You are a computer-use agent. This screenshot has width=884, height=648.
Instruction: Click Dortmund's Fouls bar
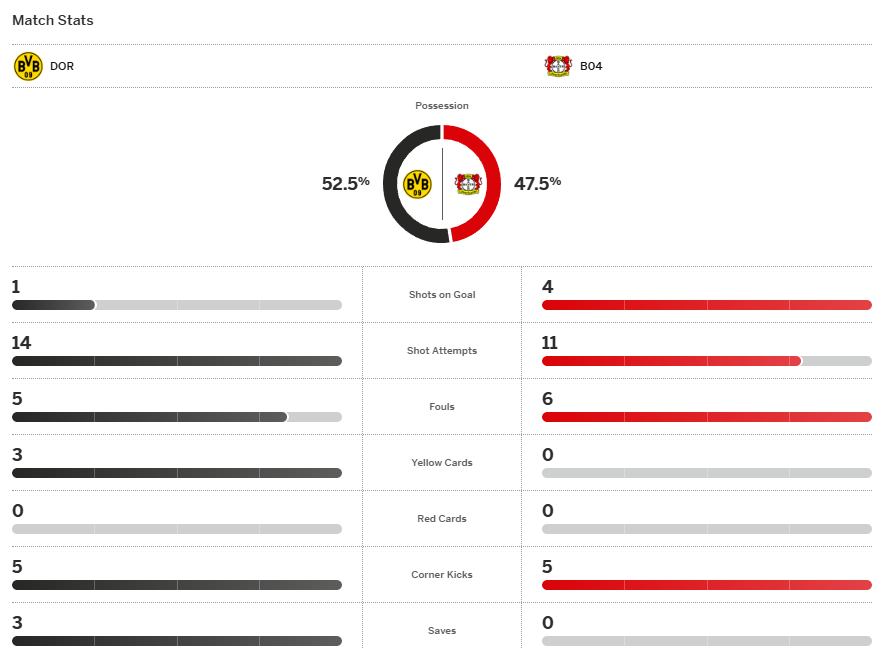pos(177,417)
